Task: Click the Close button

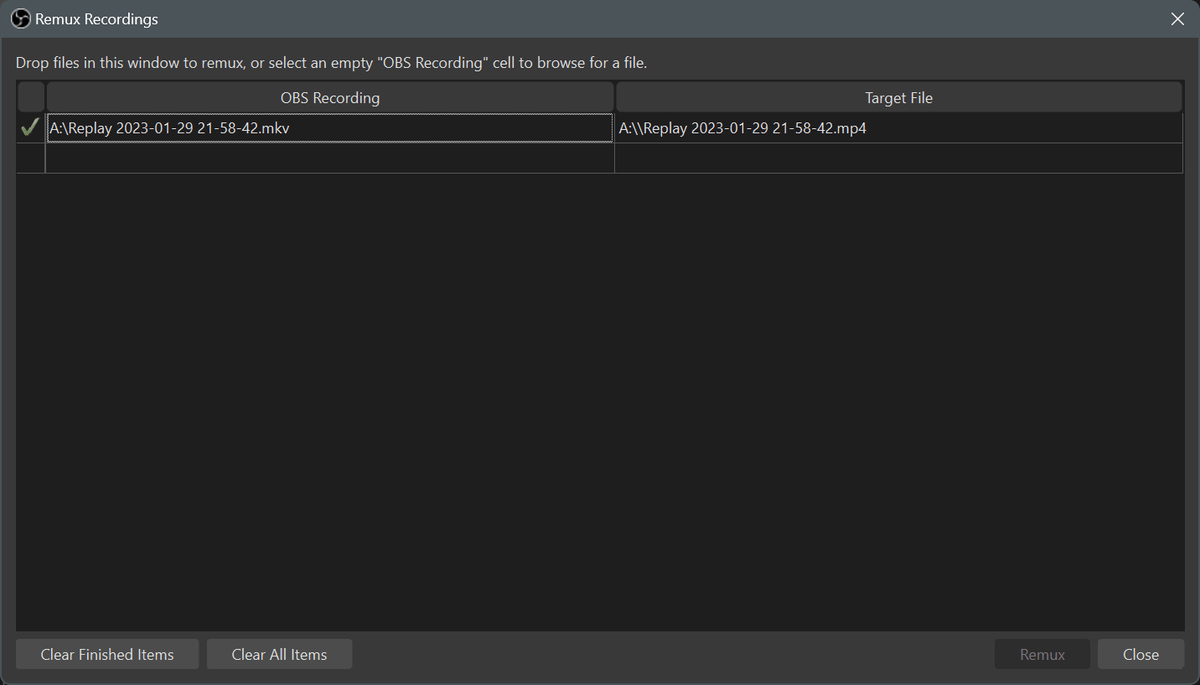Action: point(1141,654)
